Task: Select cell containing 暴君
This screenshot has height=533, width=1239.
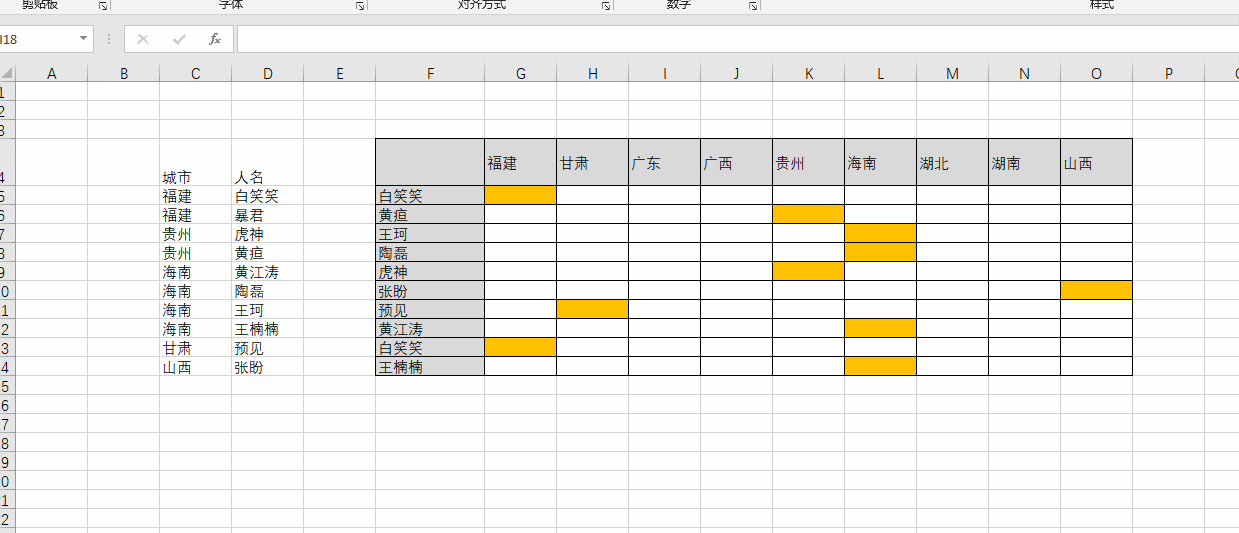Action: coord(267,215)
